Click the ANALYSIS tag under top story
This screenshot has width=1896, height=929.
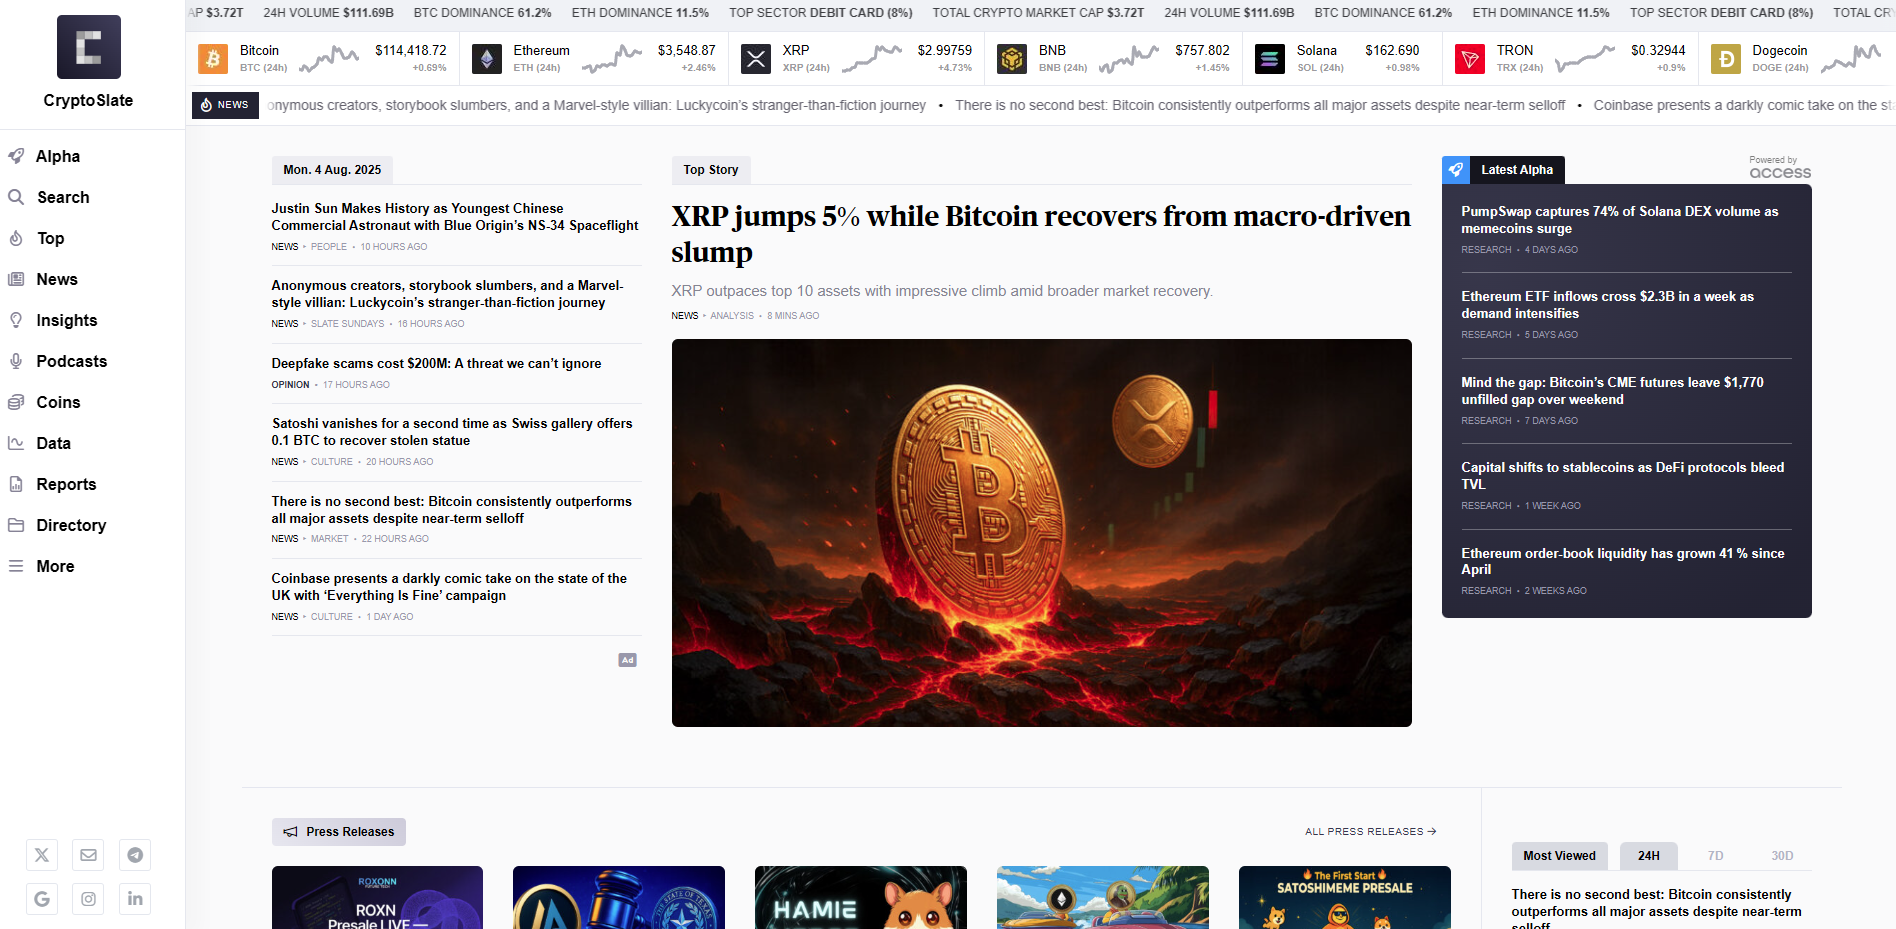tap(732, 316)
